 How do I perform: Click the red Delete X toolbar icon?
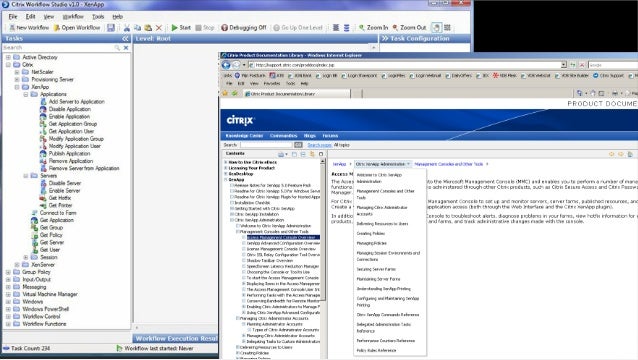[x=159, y=28]
